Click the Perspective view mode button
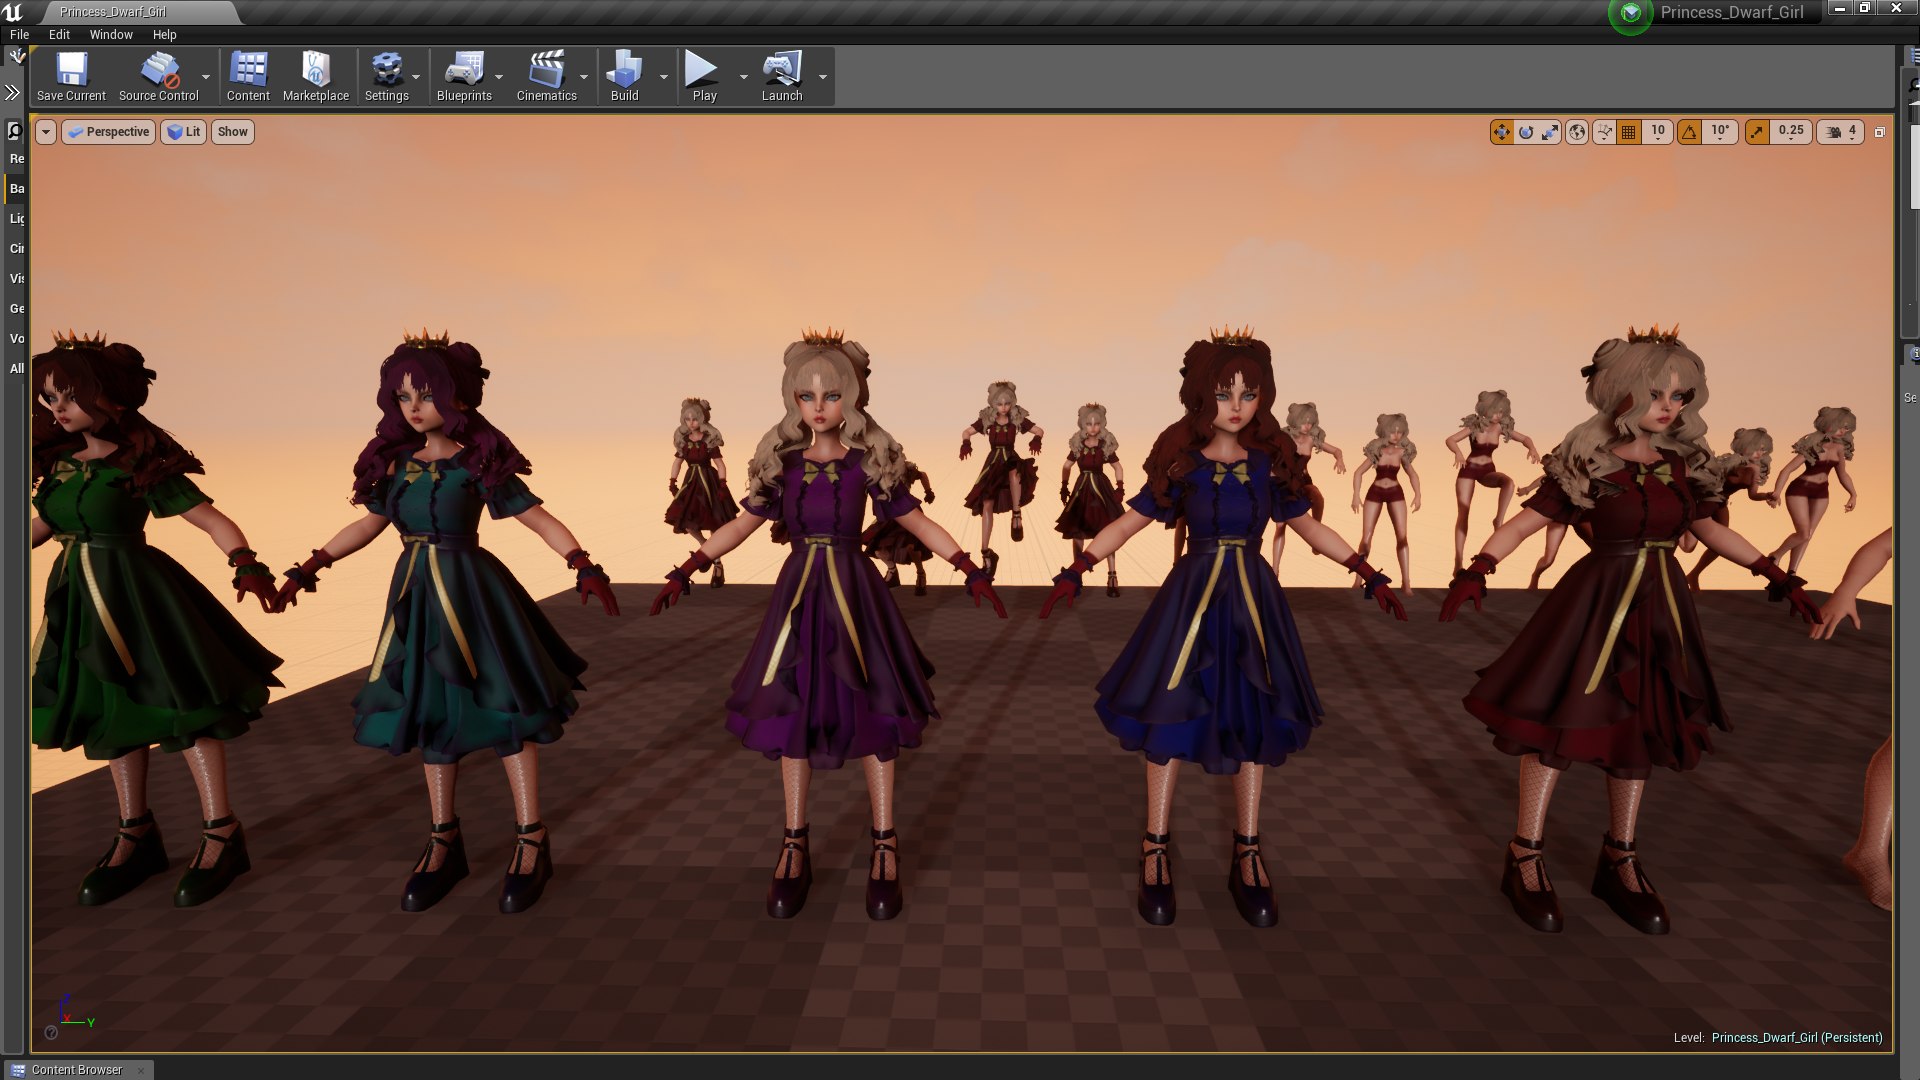Screen dimensions: 1920x1080 [109, 132]
